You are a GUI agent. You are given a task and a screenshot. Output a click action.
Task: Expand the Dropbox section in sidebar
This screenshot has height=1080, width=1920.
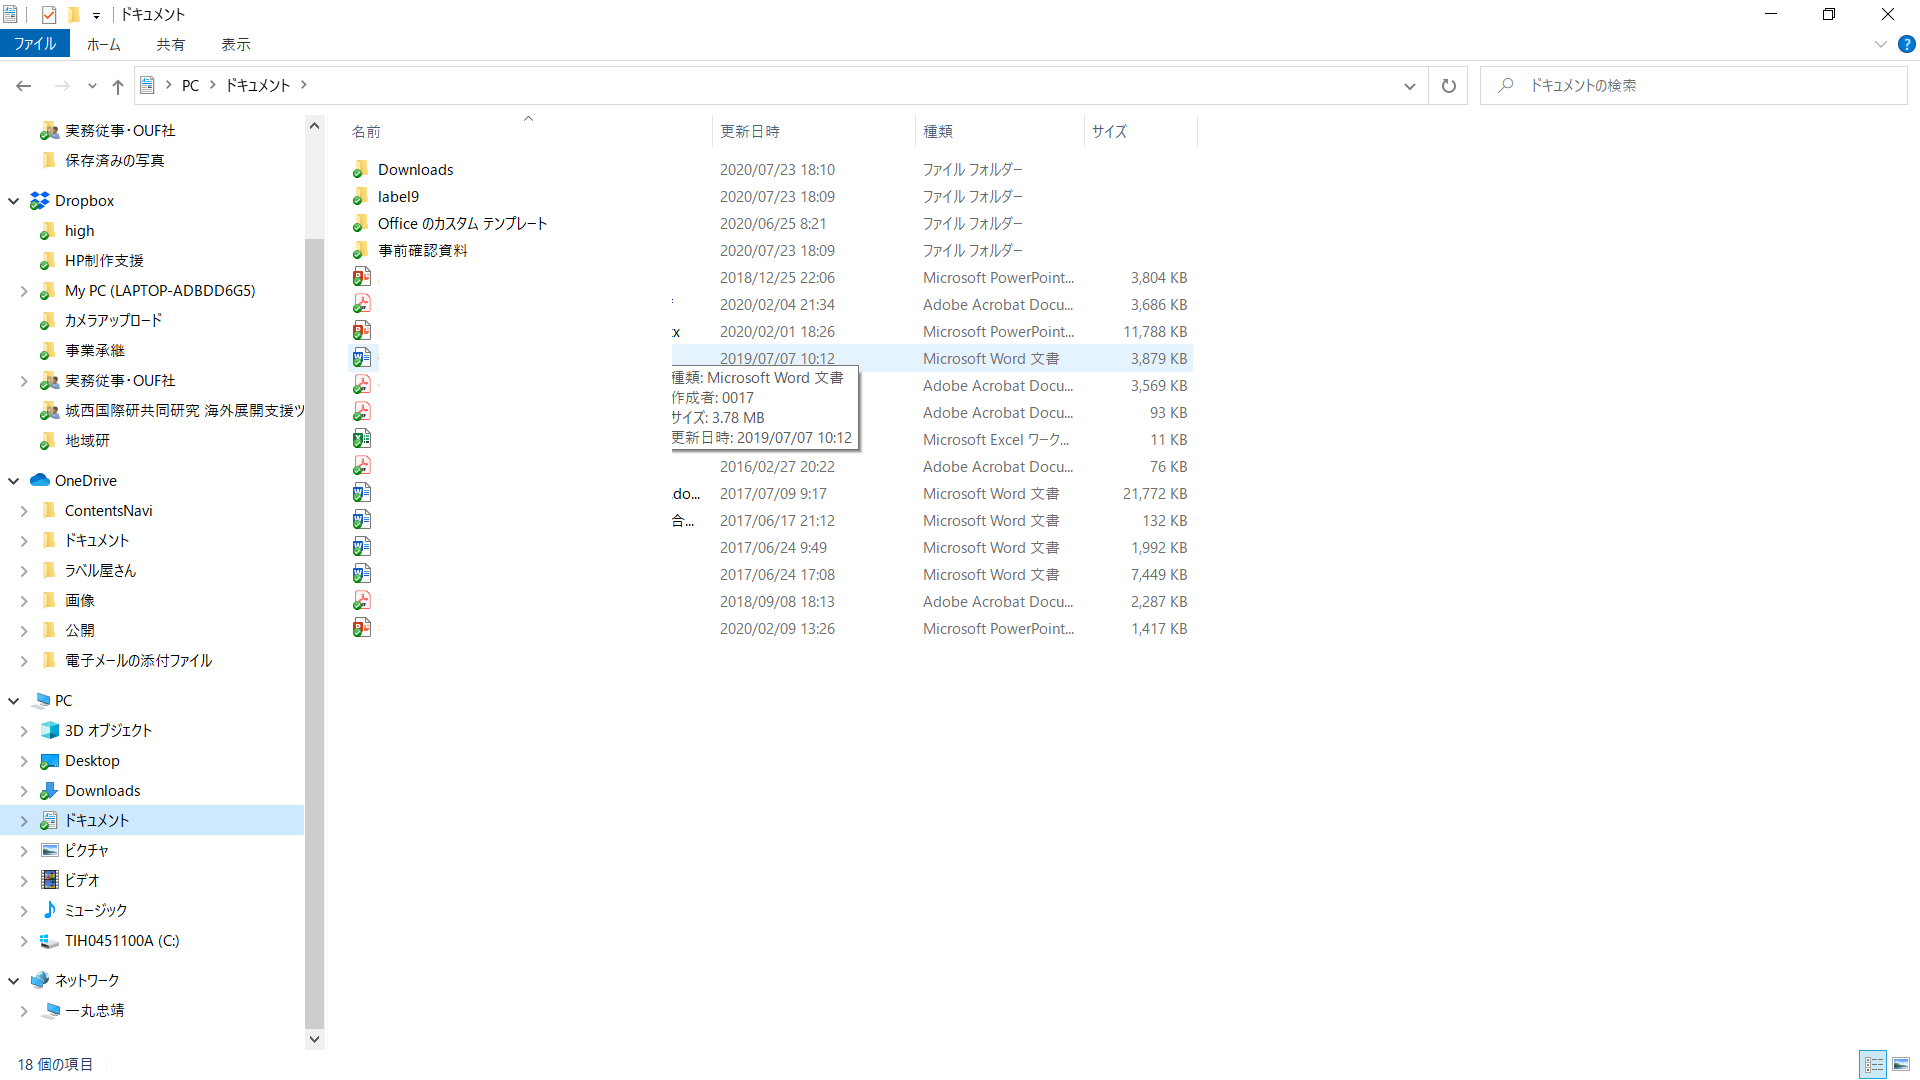(13, 199)
